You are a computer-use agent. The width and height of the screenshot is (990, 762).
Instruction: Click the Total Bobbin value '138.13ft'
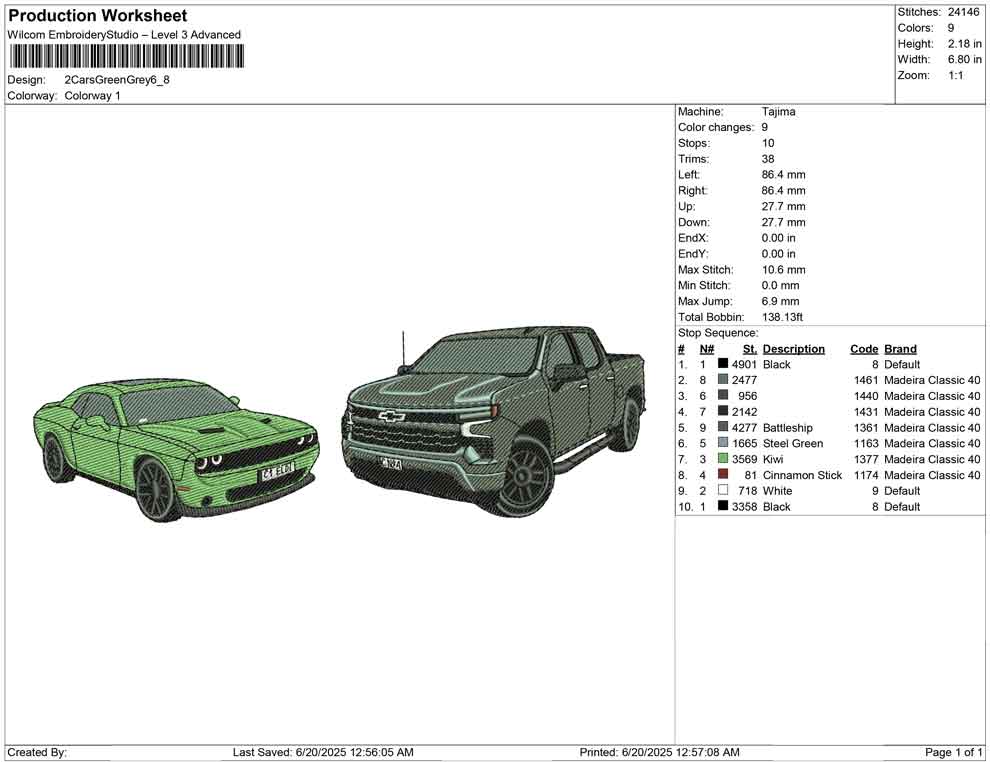782,317
